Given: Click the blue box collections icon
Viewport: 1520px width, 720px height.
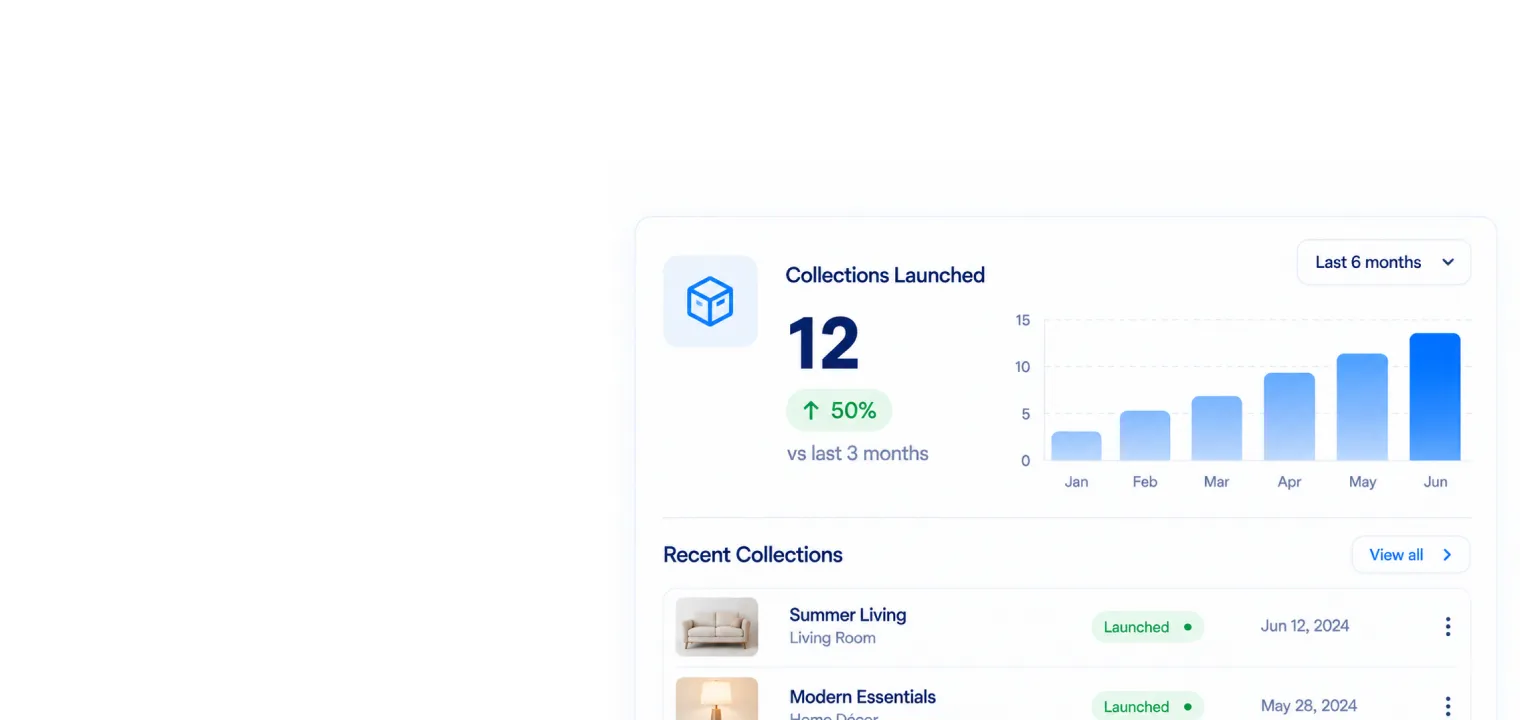Looking at the screenshot, I should pyautogui.click(x=710, y=301).
